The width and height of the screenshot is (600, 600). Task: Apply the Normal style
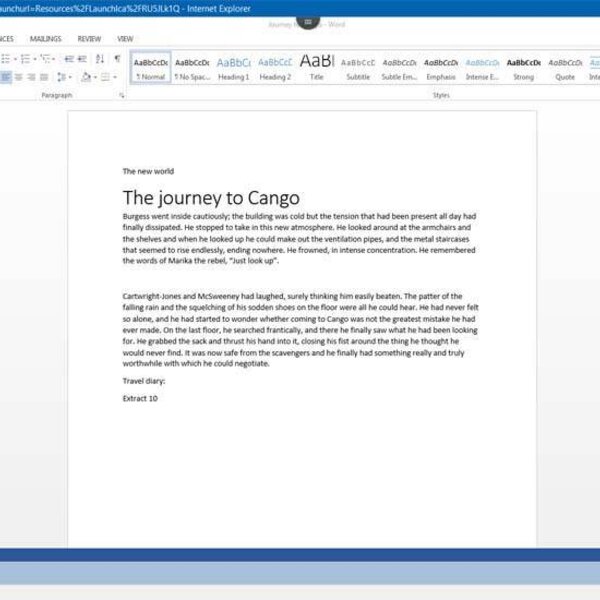150,68
